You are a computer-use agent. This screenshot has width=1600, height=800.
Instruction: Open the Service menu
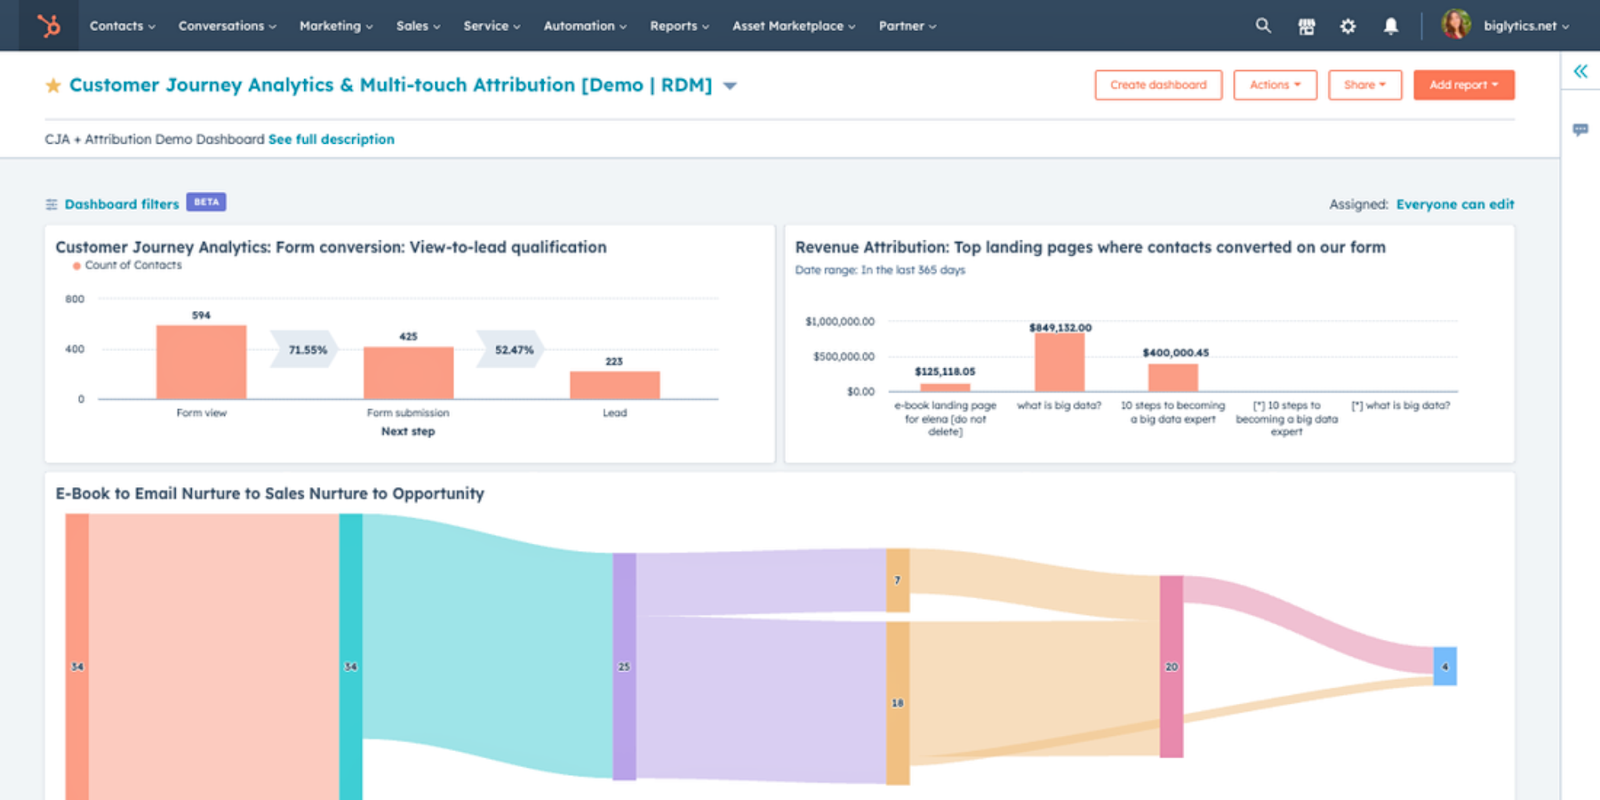tap(492, 26)
